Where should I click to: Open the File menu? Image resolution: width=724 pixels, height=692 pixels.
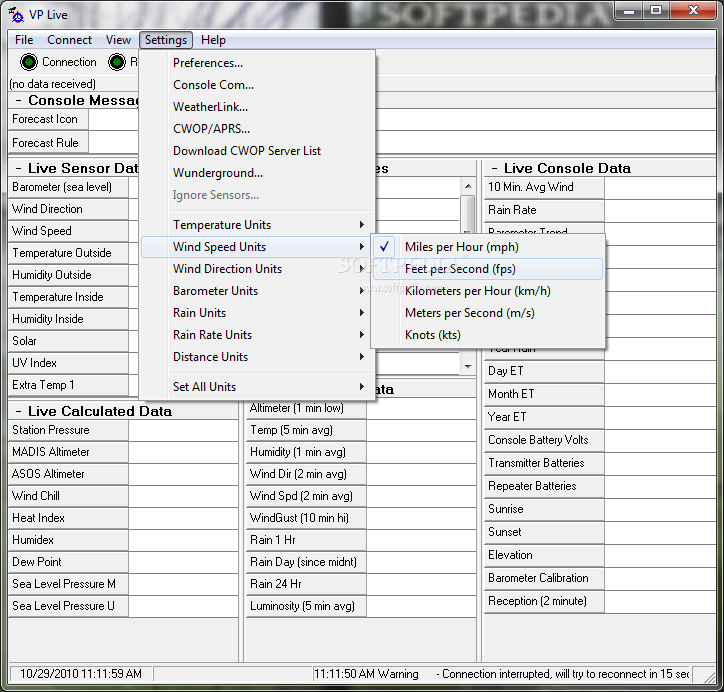pos(24,40)
